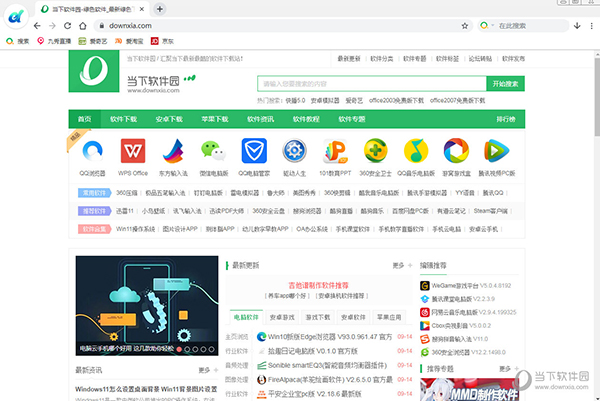This screenshot has height=401, width=600.
Task: Go back with the browser back arrow
Action: (x=37, y=26)
